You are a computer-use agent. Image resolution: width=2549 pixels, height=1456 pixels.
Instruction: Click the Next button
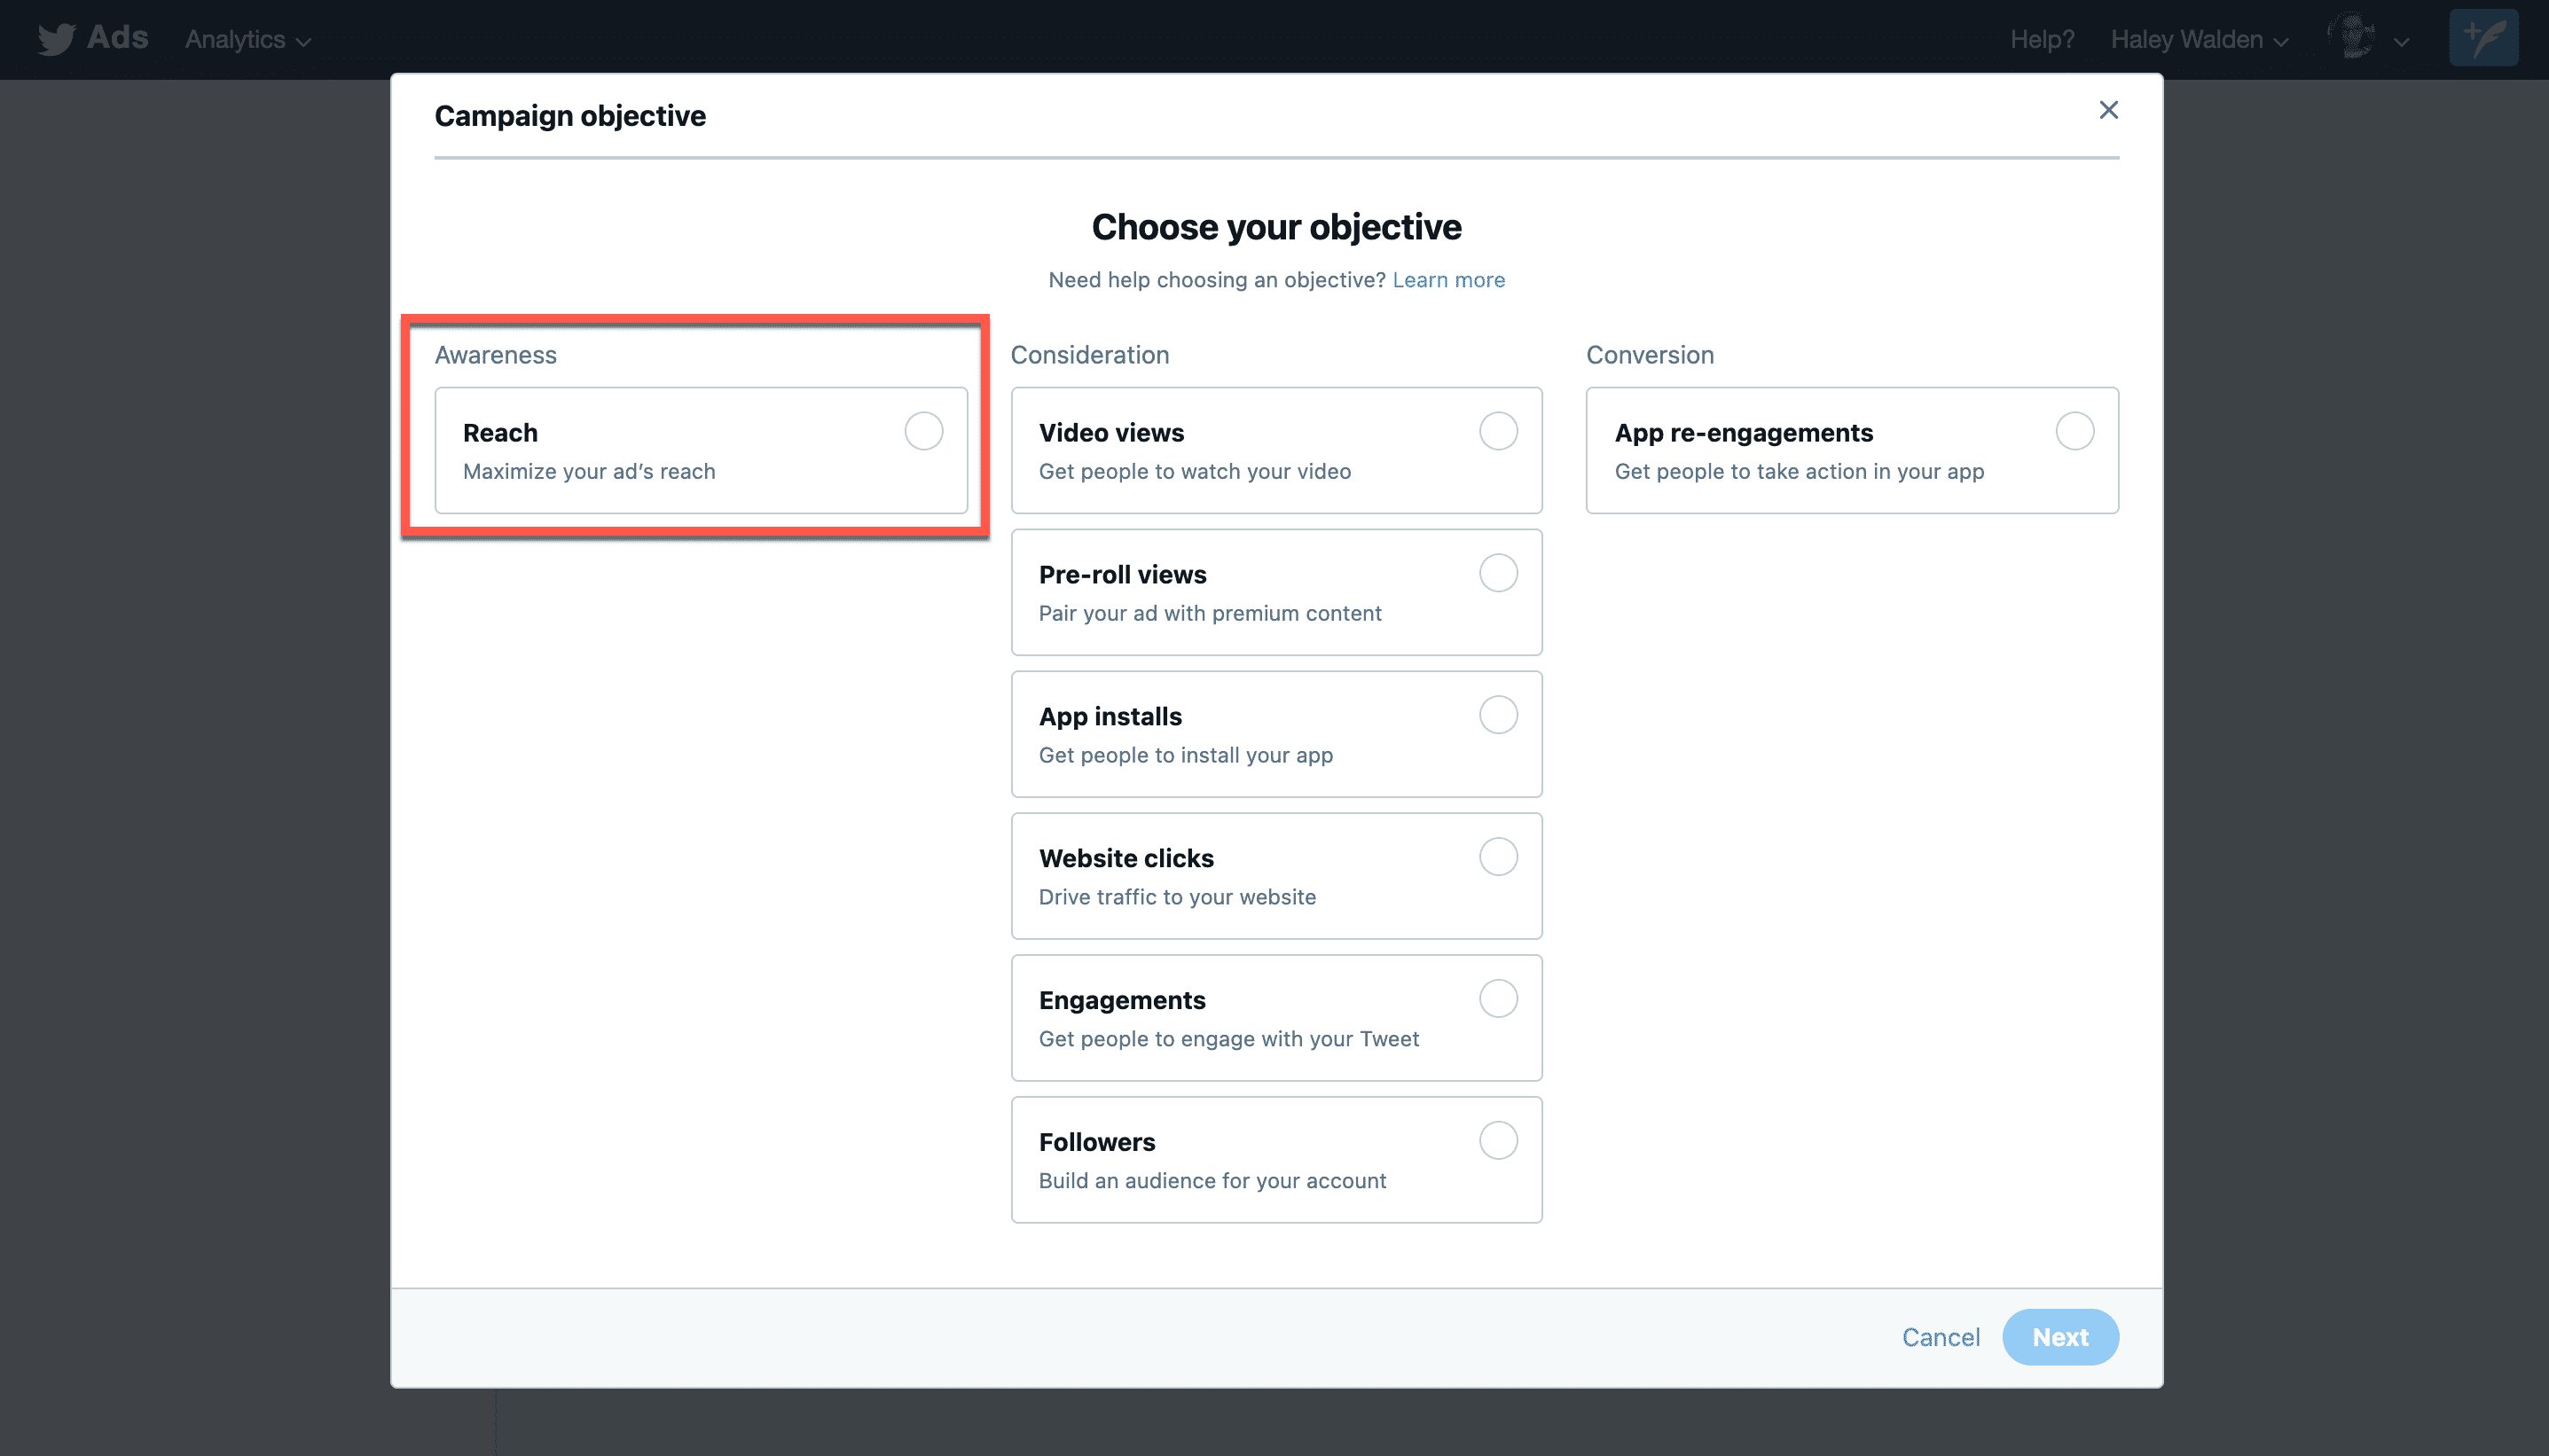2059,1337
